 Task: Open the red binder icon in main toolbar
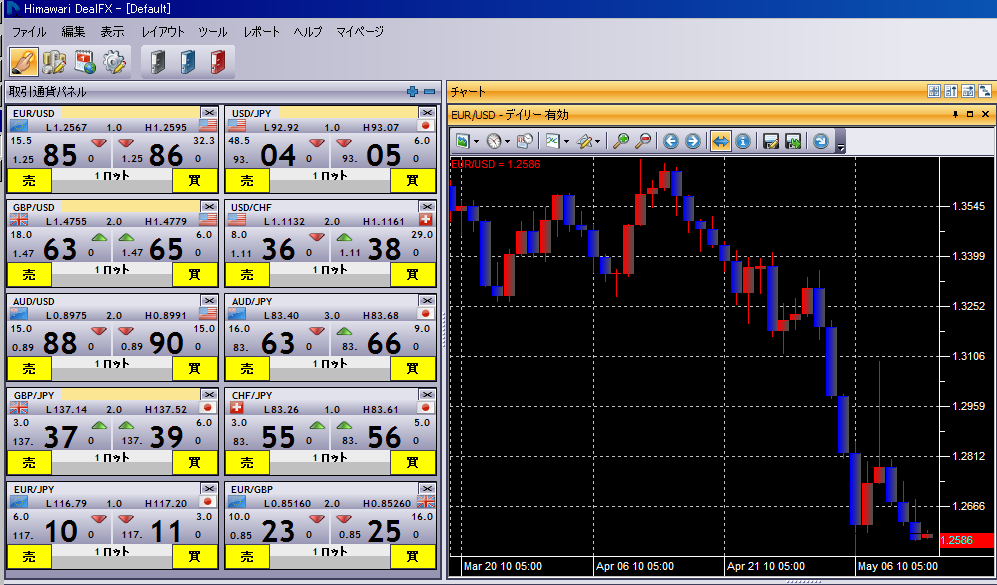217,62
